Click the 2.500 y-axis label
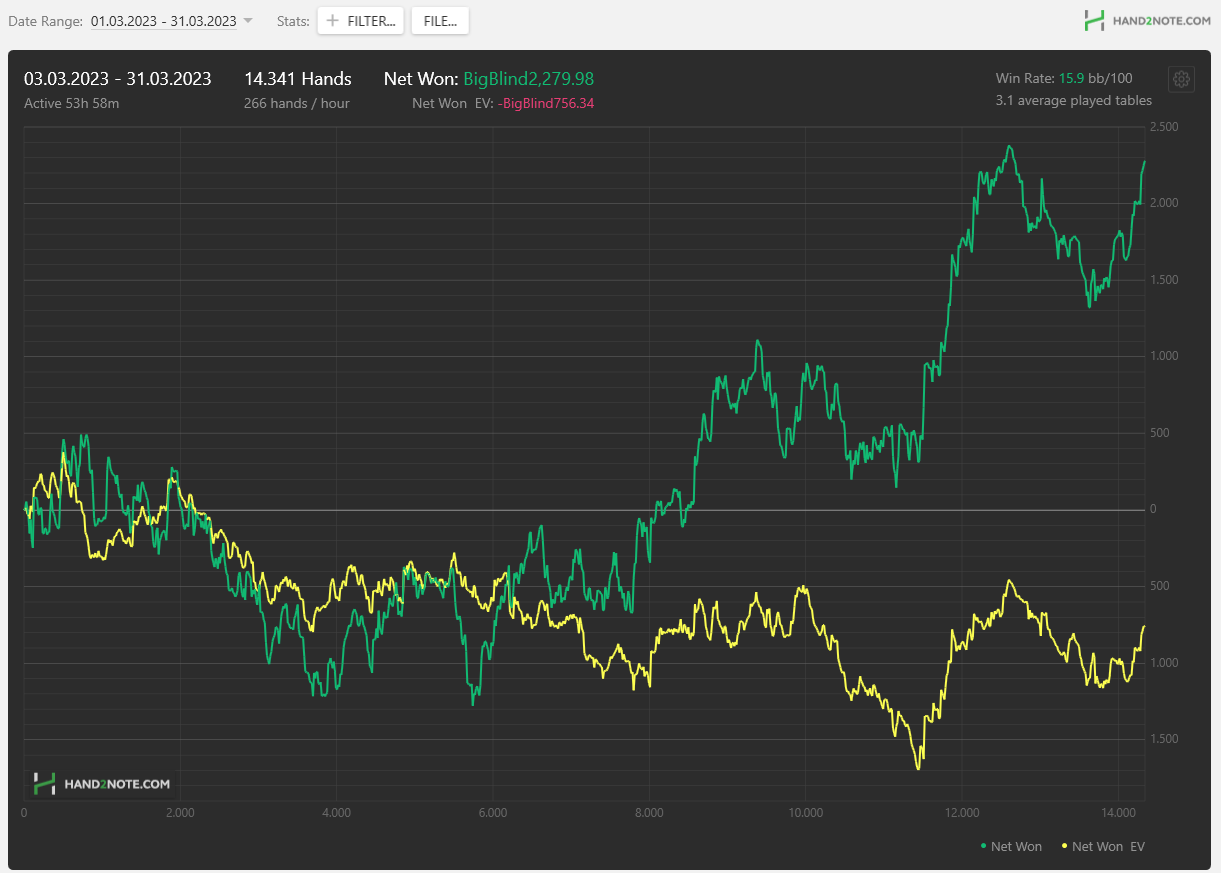This screenshot has height=873, width=1221. tap(1165, 127)
